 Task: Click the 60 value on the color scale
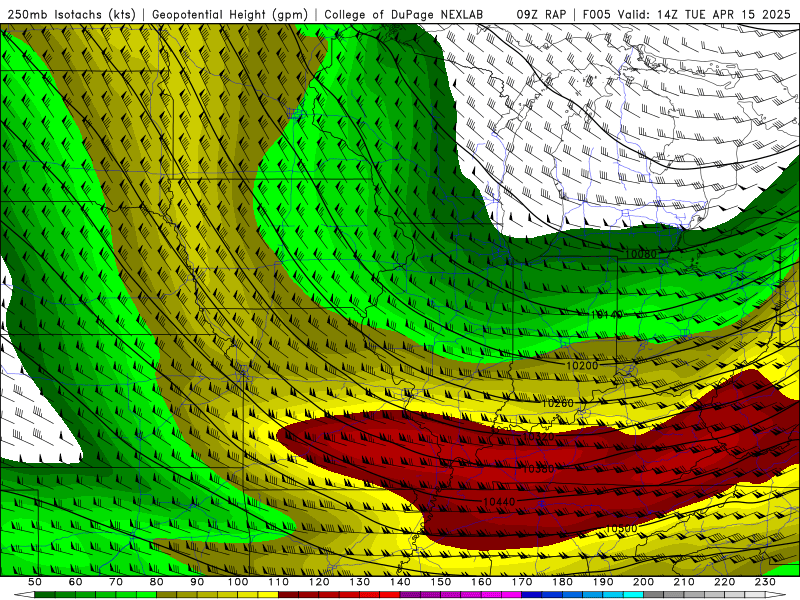(x=76, y=582)
